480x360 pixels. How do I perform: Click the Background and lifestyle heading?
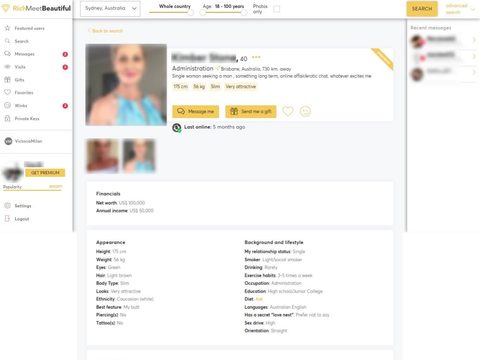click(274, 242)
